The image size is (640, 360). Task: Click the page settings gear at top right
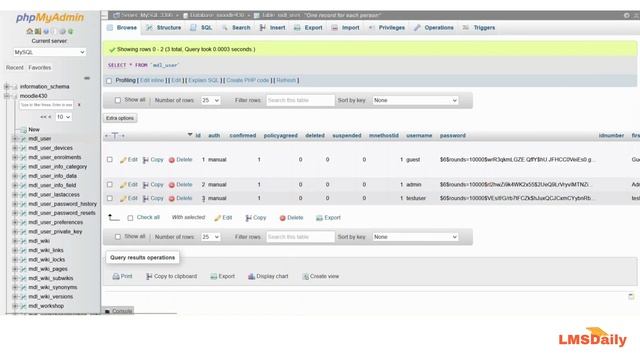[627, 16]
